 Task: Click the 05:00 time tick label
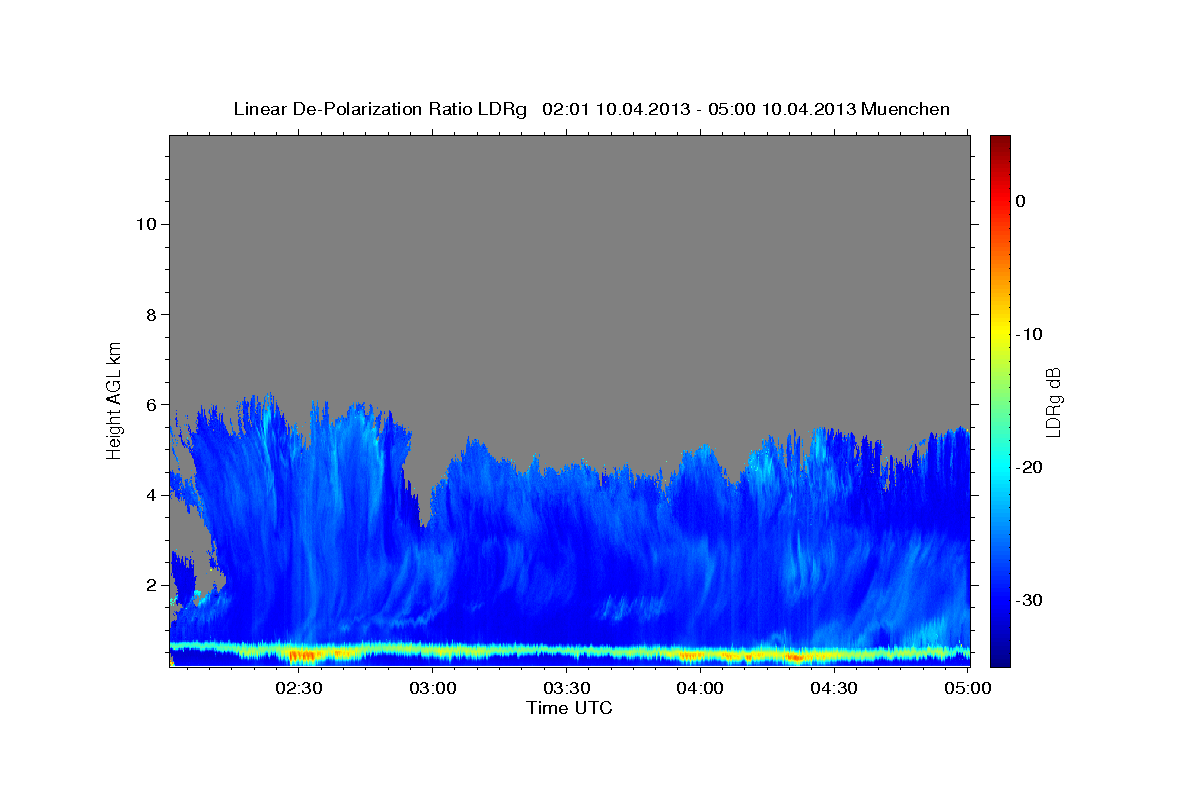tap(967, 688)
